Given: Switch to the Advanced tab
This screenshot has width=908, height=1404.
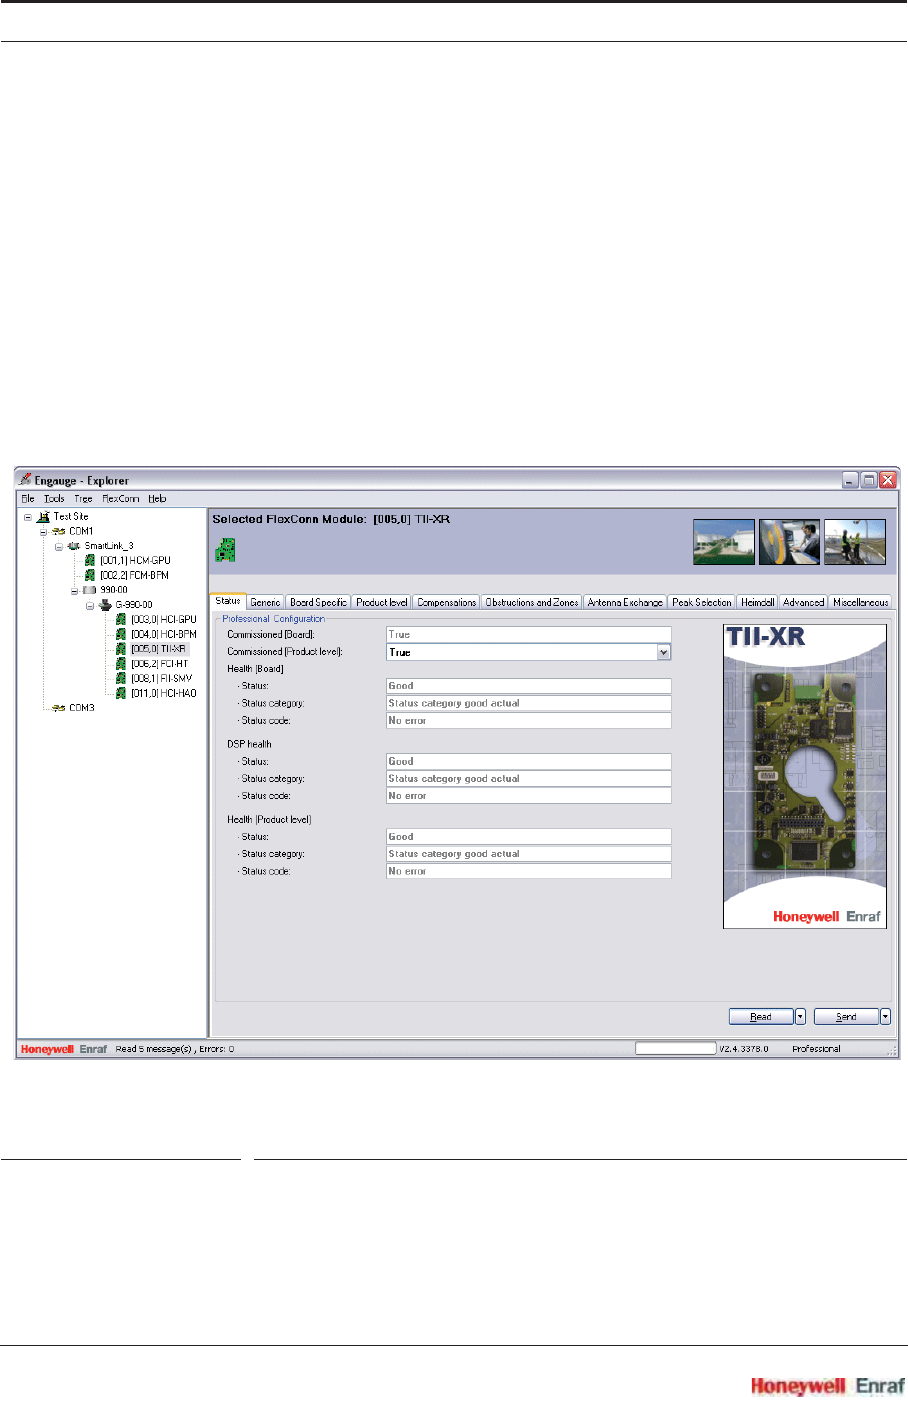Looking at the screenshot, I should 803,602.
